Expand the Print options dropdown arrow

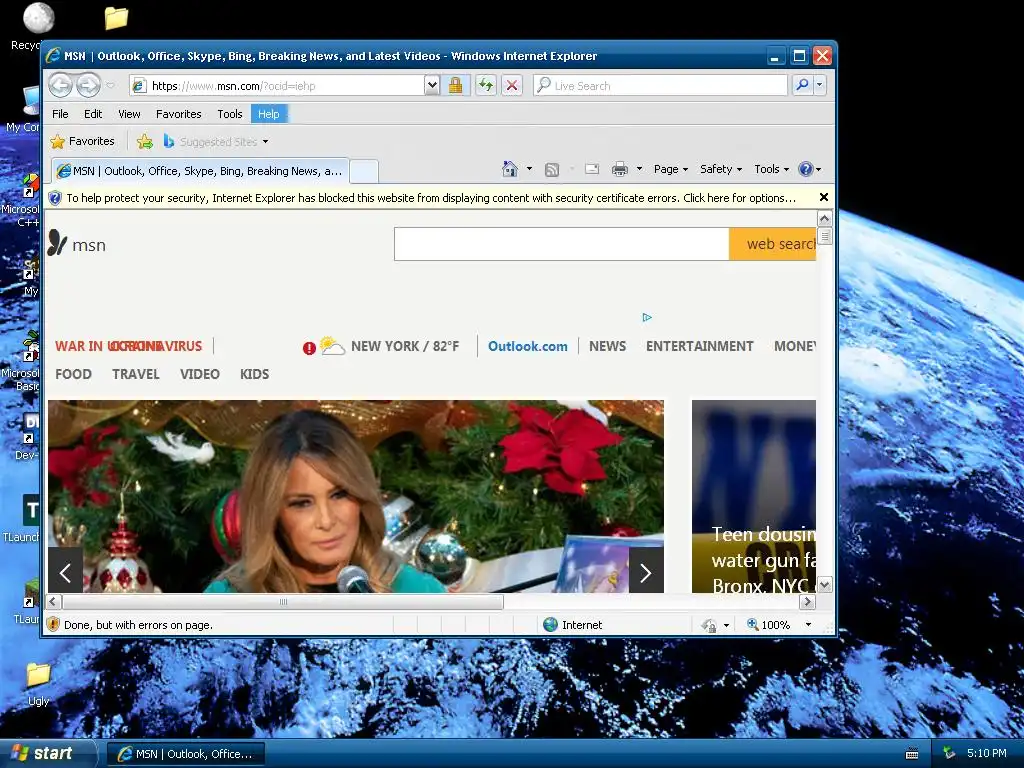(x=639, y=169)
